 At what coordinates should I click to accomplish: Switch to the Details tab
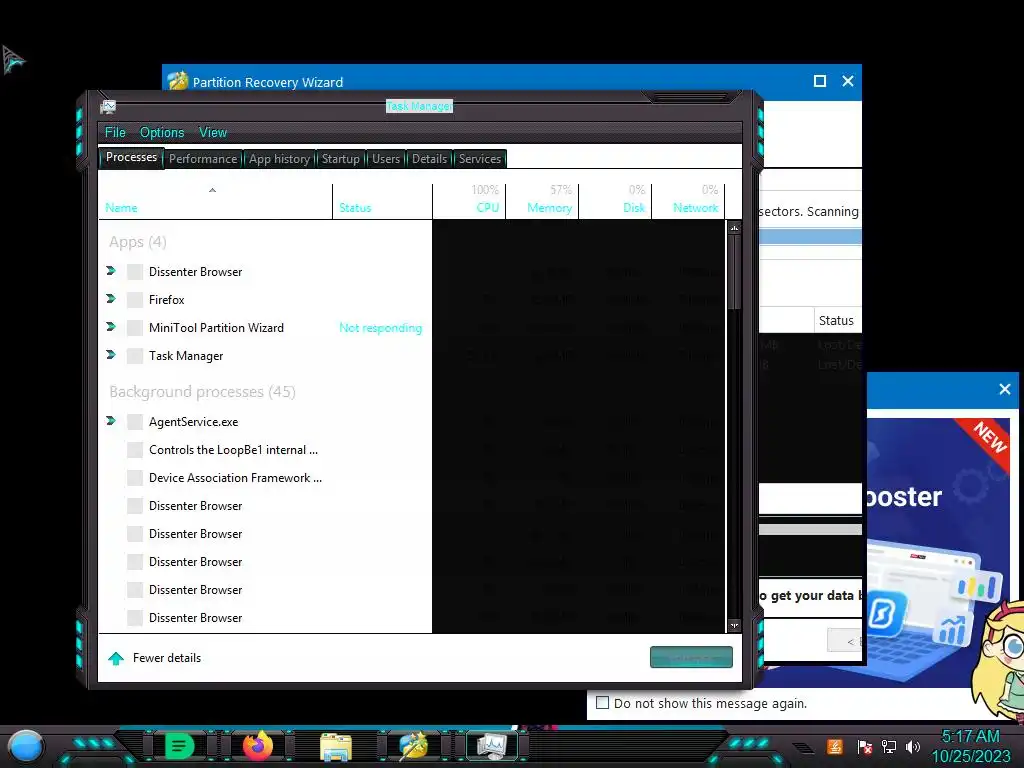pyautogui.click(x=430, y=159)
